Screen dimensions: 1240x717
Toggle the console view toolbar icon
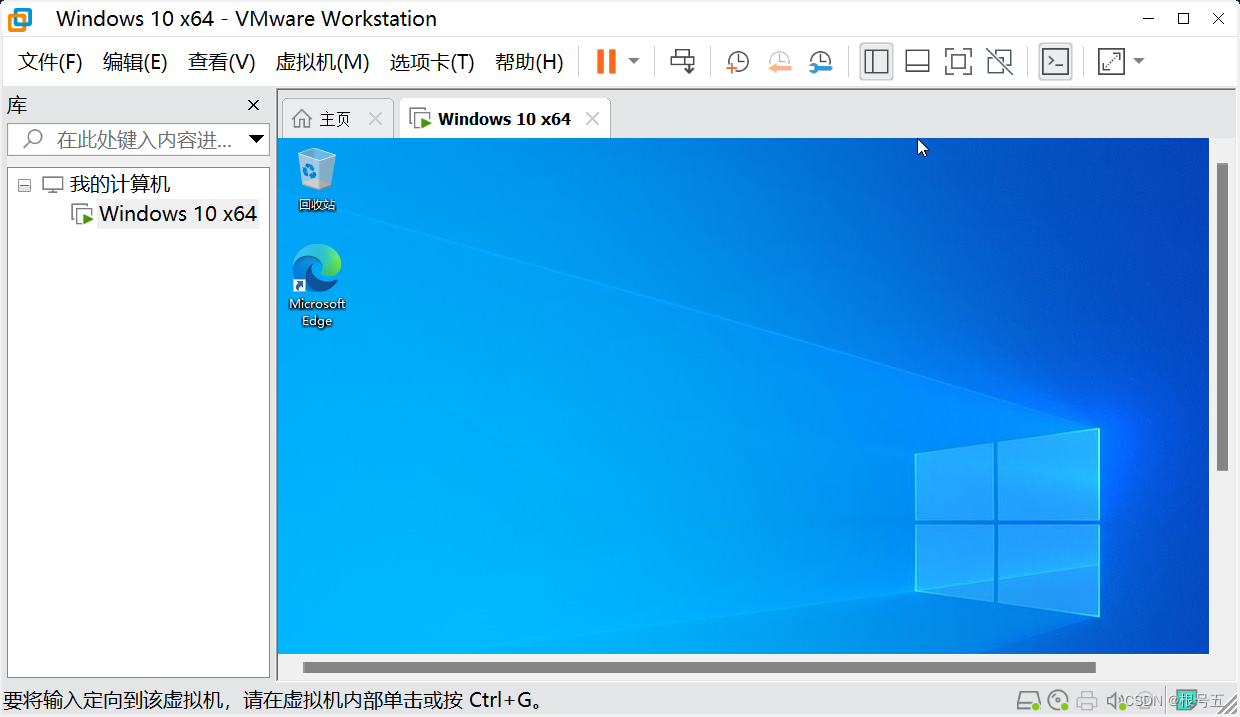pos(1055,61)
